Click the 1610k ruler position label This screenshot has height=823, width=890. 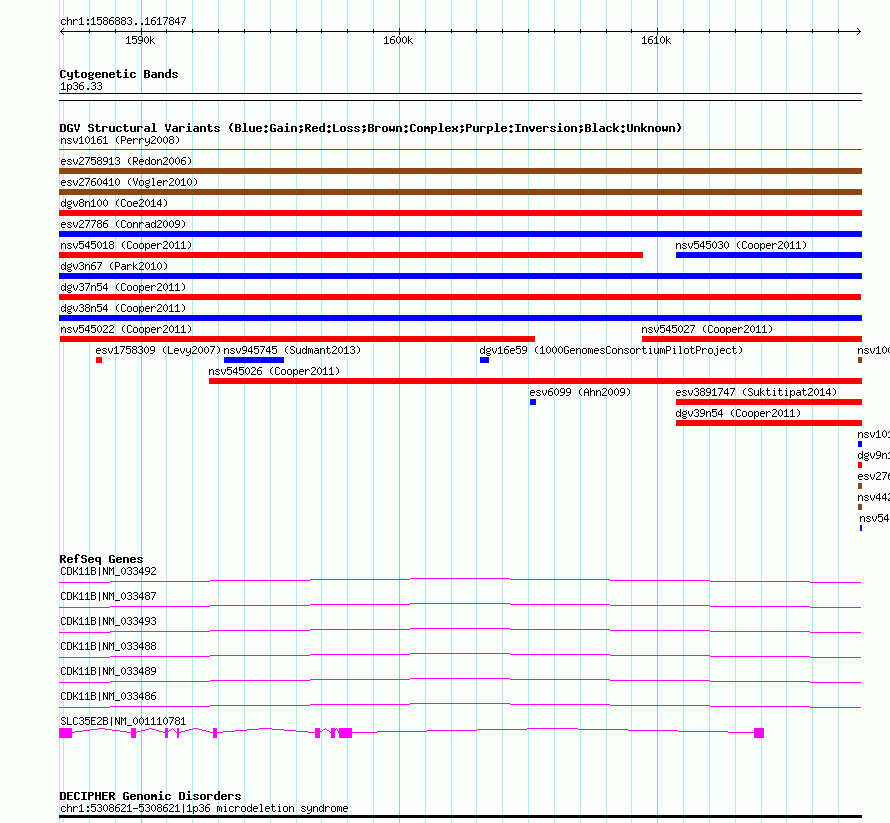tap(656, 40)
